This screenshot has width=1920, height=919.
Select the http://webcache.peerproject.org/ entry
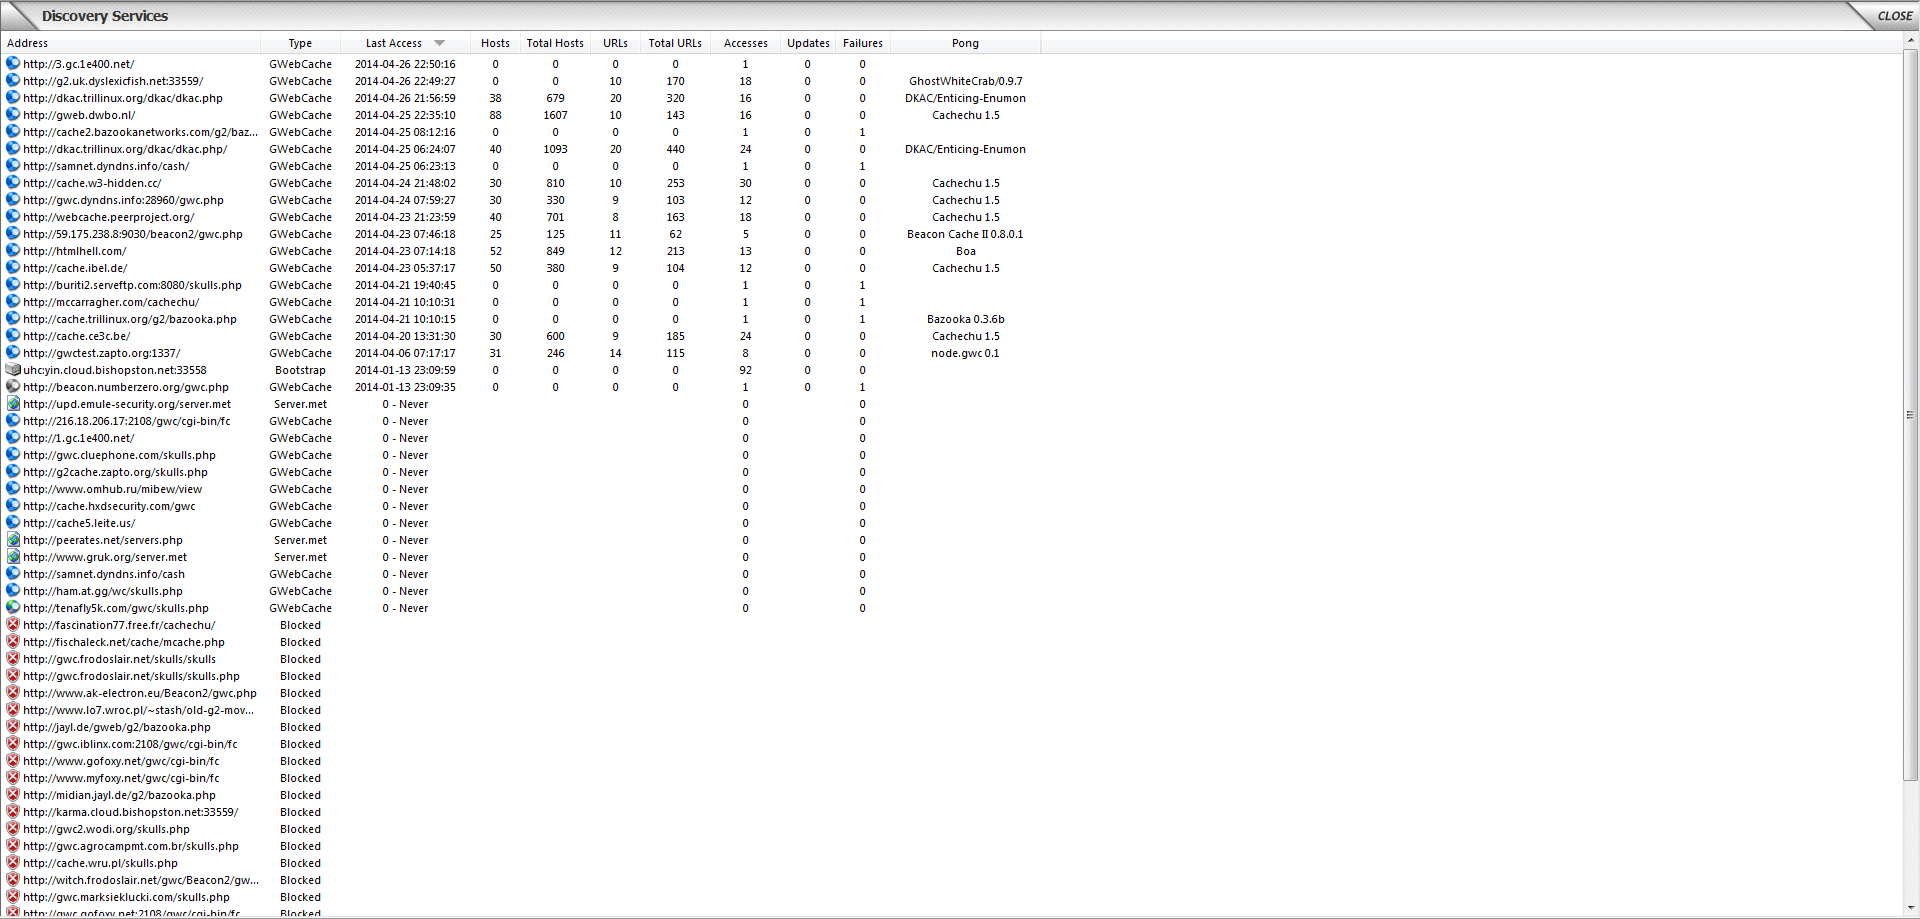coord(109,217)
